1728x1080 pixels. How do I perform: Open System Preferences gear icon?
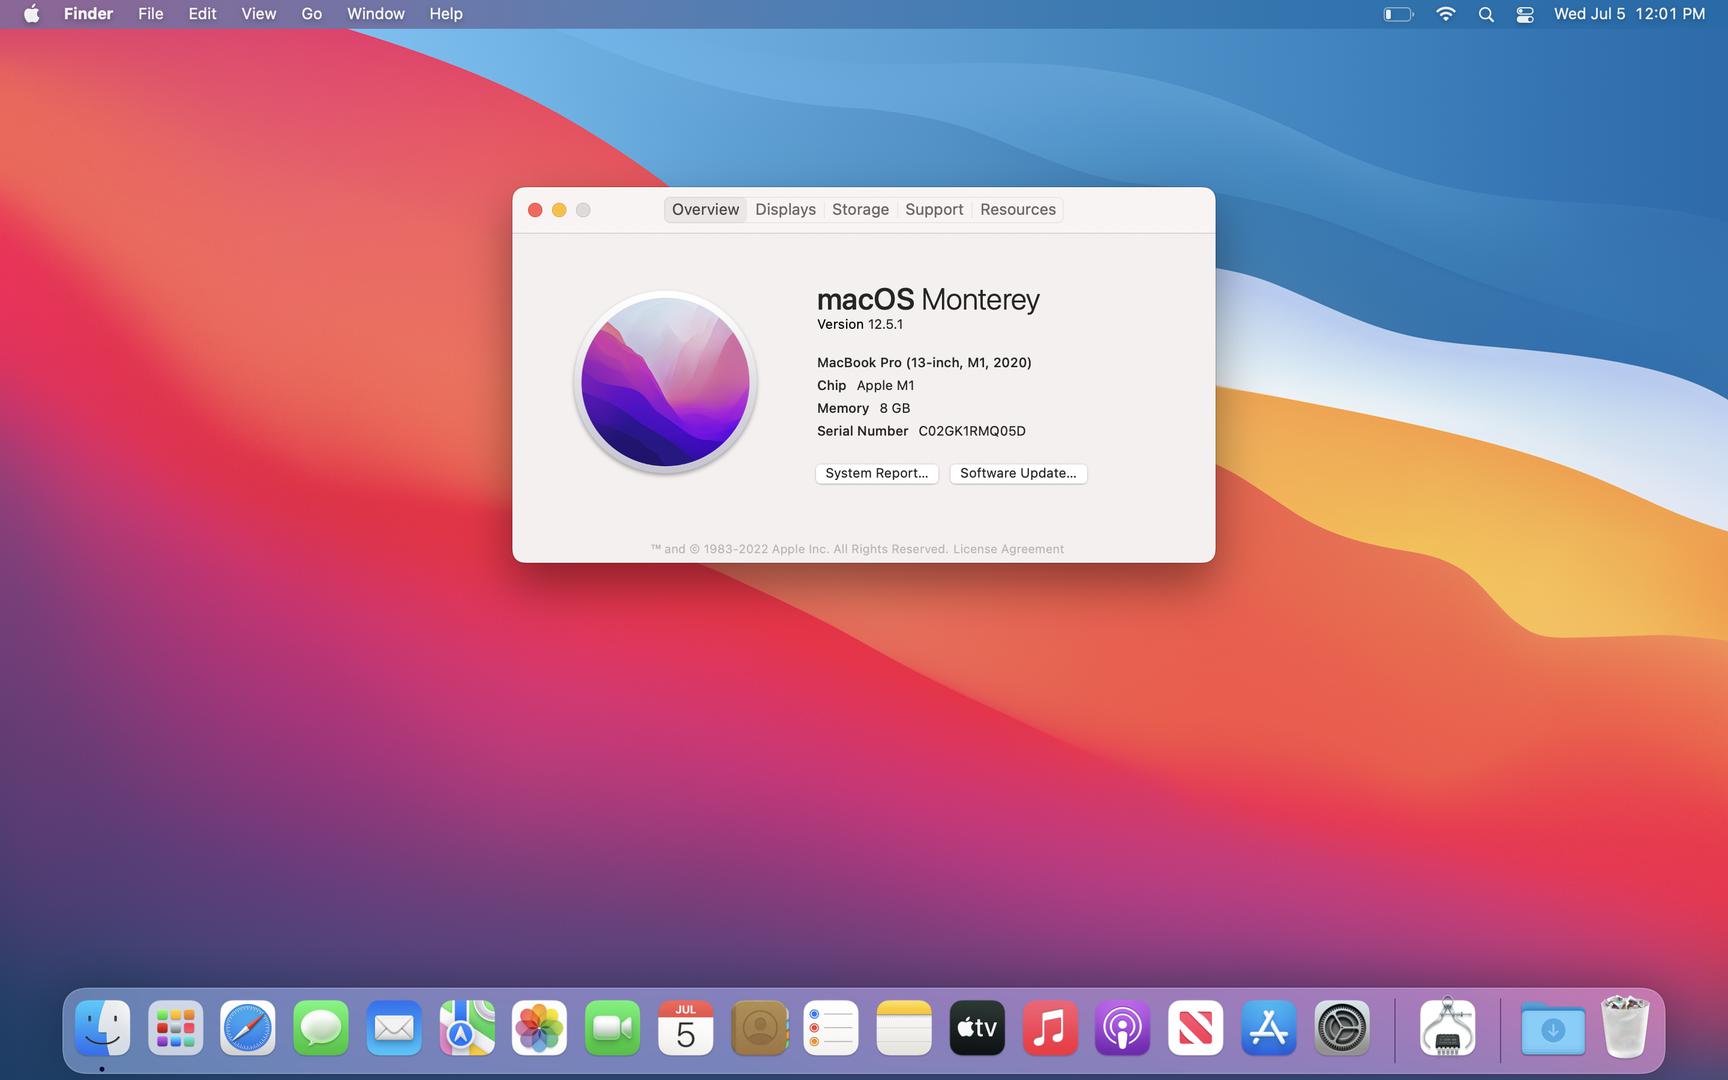click(x=1342, y=1027)
